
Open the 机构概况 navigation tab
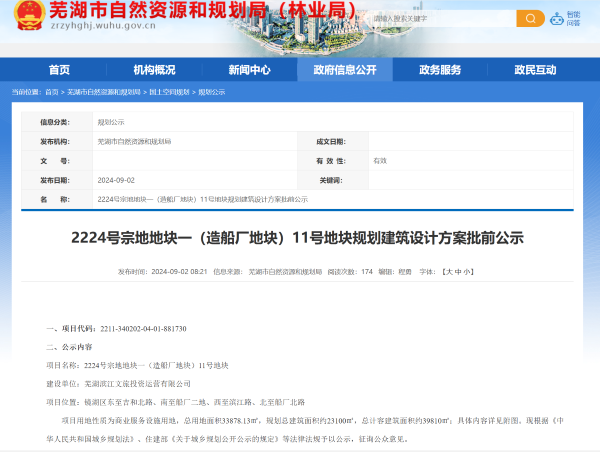[x=154, y=70]
